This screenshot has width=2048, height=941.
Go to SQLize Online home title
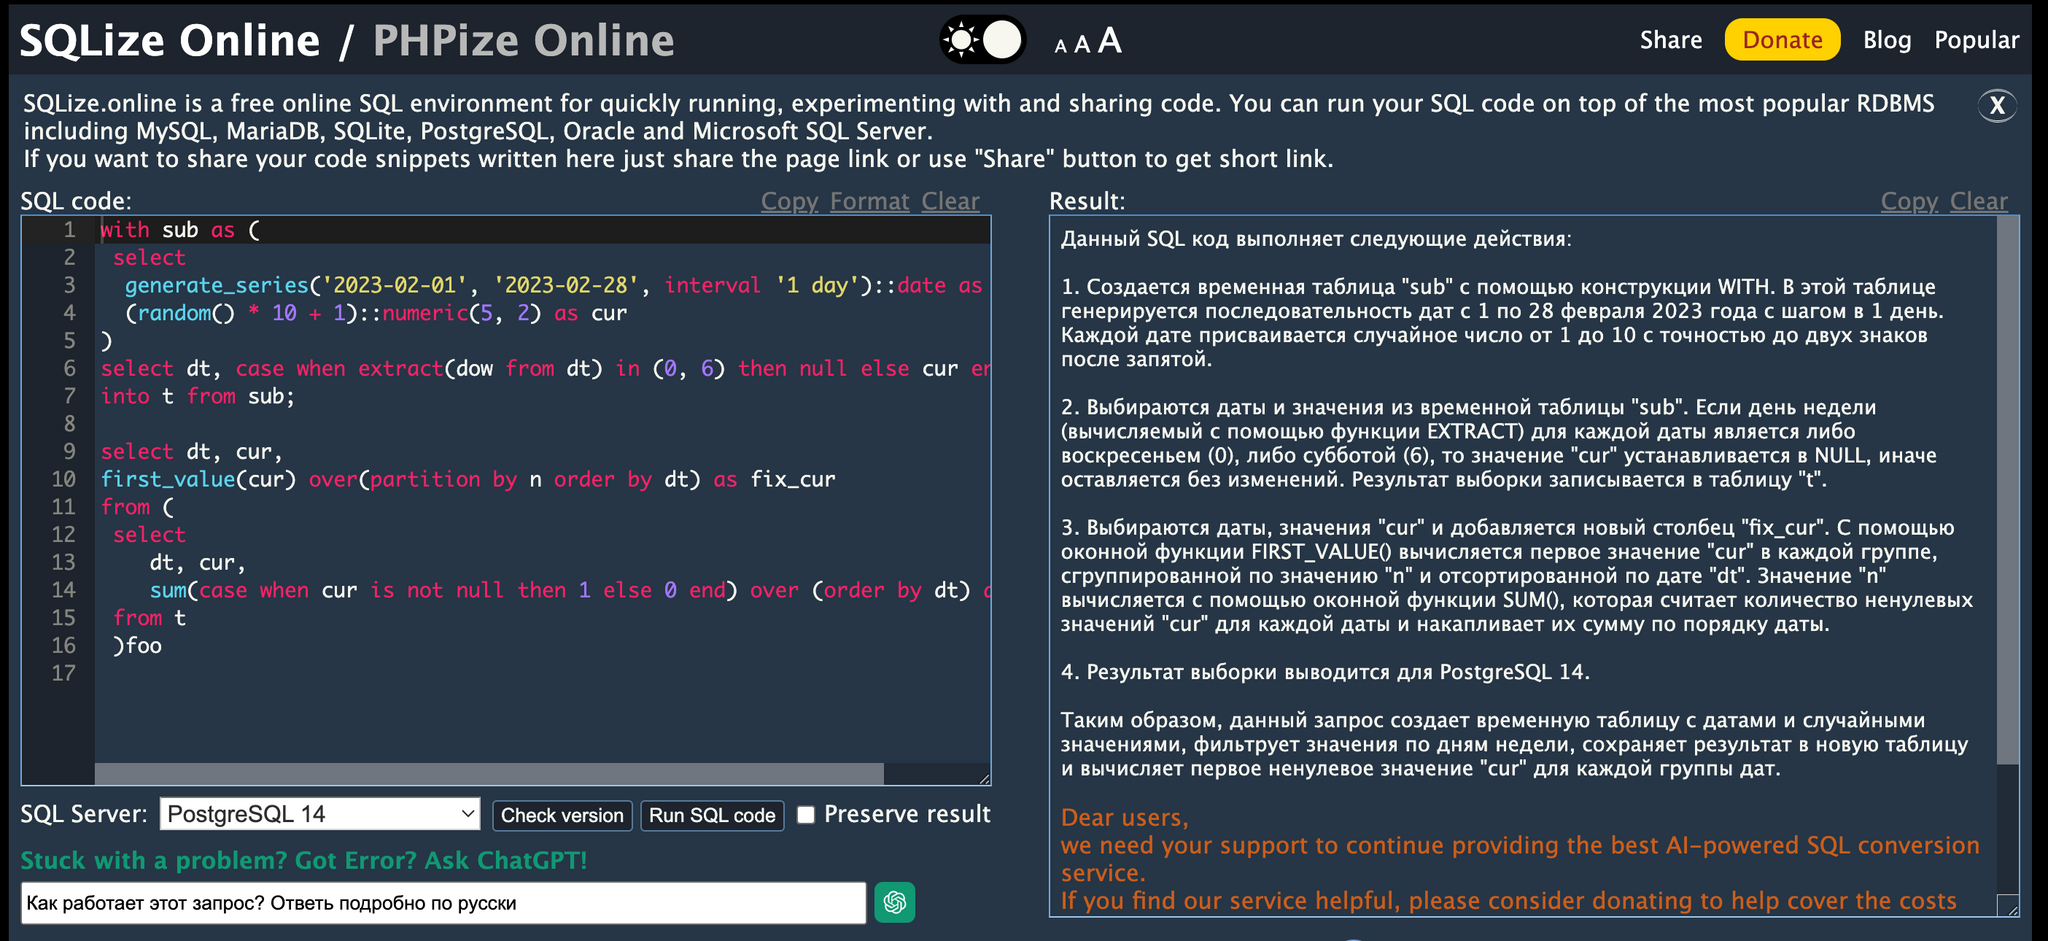tap(170, 41)
